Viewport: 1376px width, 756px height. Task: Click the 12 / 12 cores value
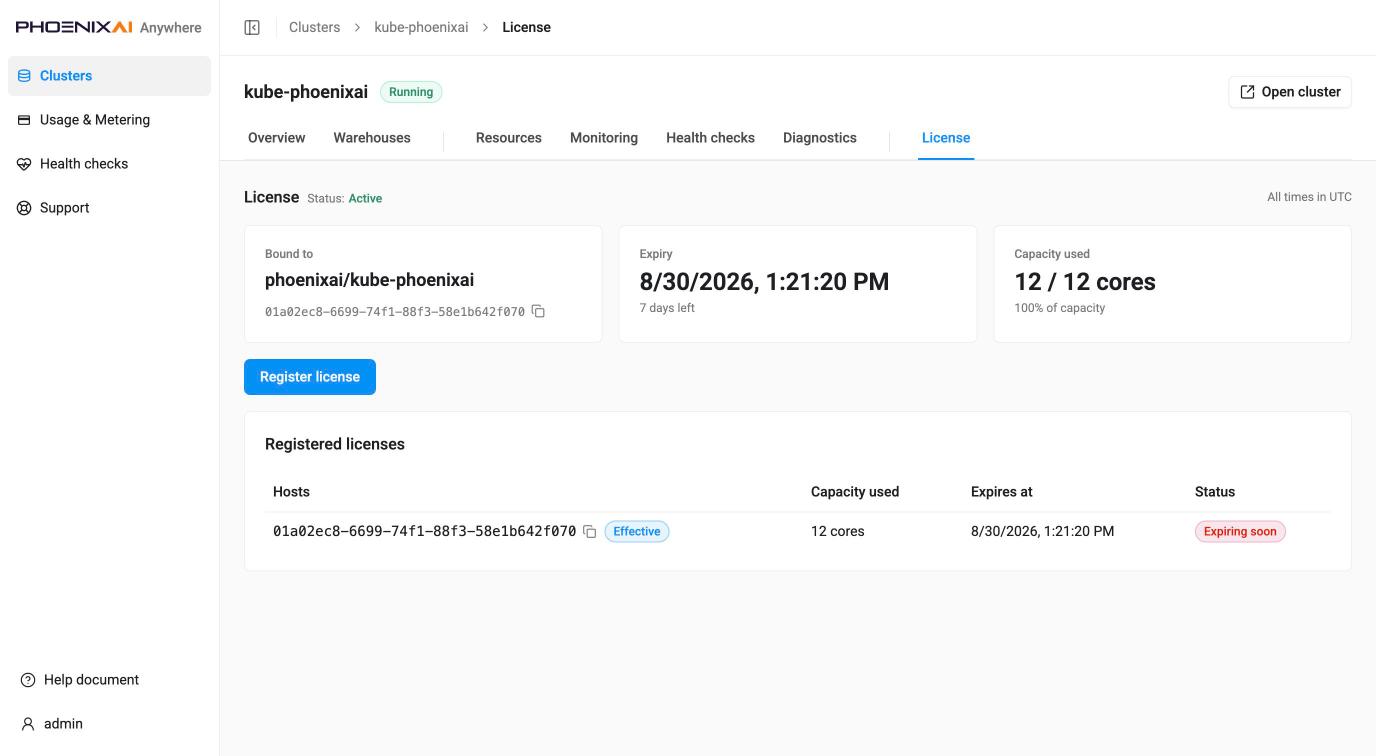pyautogui.click(x=1085, y=282)
